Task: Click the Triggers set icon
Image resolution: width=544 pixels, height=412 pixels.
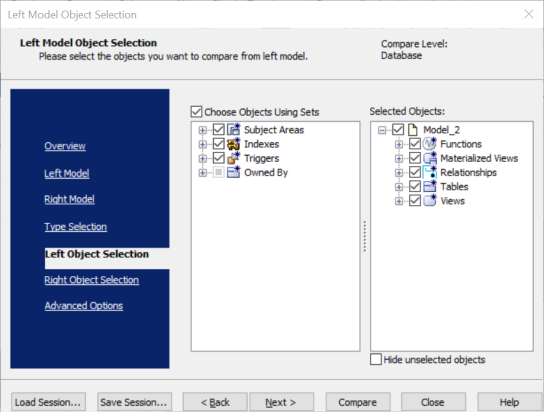Action: point(233,158)
